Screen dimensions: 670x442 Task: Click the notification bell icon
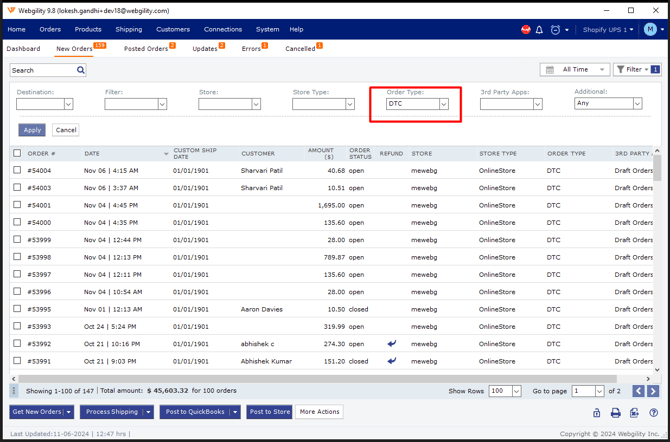(539, 30)
